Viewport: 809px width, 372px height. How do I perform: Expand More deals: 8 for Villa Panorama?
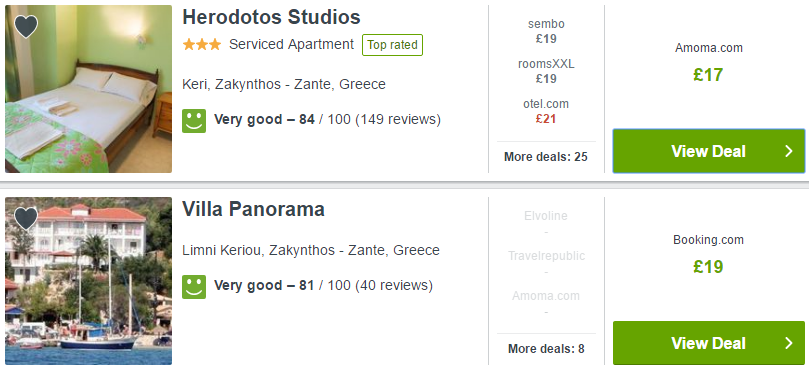[x=546, y=349]
